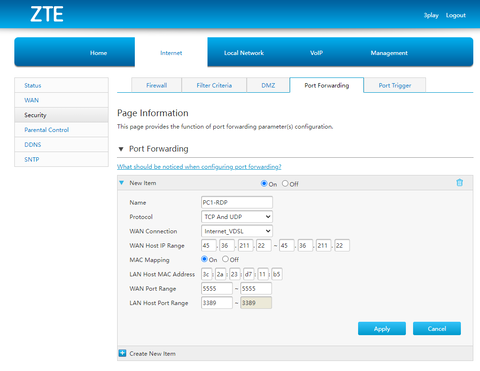Enable the New Item rule with On radio
Viewport: 480px width, 371px height.
pyautogui.click(x=264, y=183)
